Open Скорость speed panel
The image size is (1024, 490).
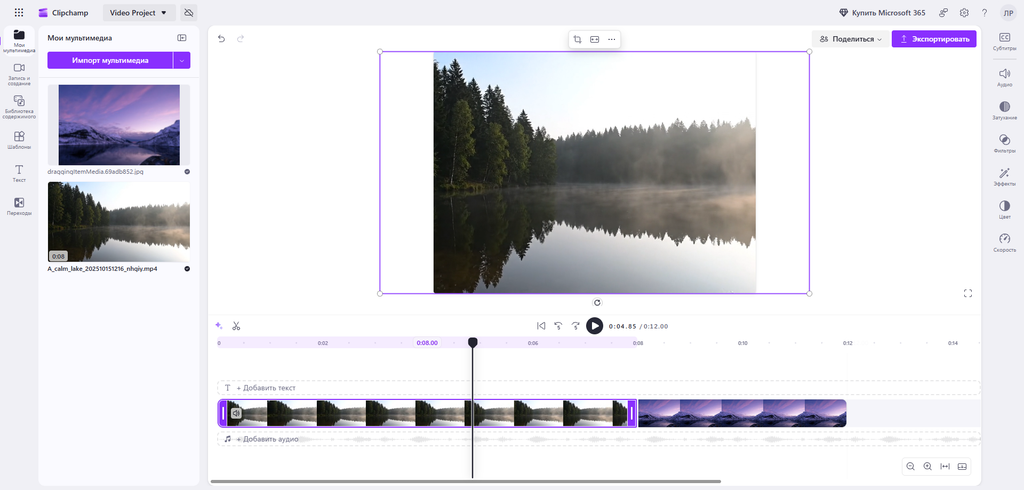click(1004, 243)
